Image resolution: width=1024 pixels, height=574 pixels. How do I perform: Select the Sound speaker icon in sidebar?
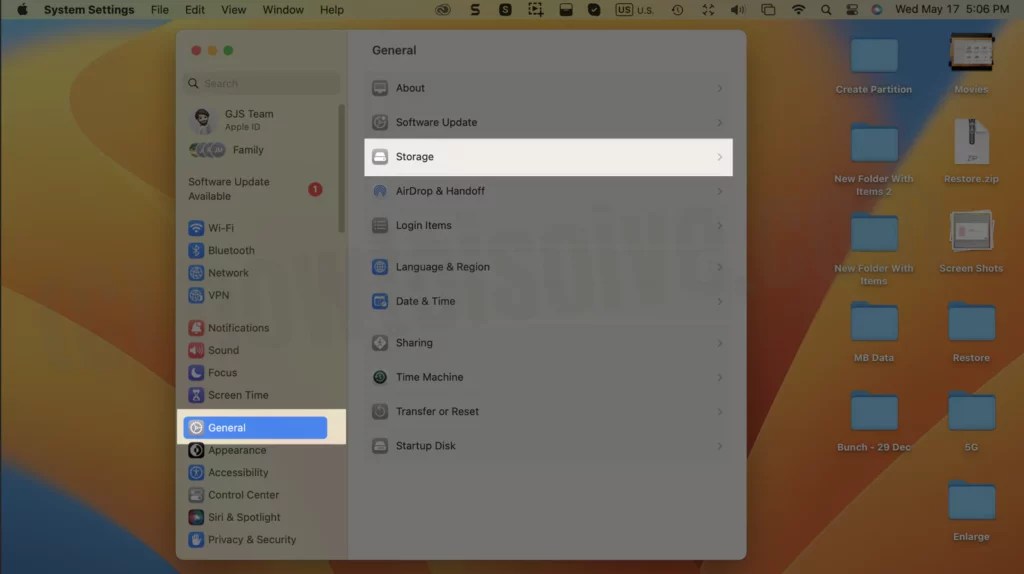coord(196,350)
